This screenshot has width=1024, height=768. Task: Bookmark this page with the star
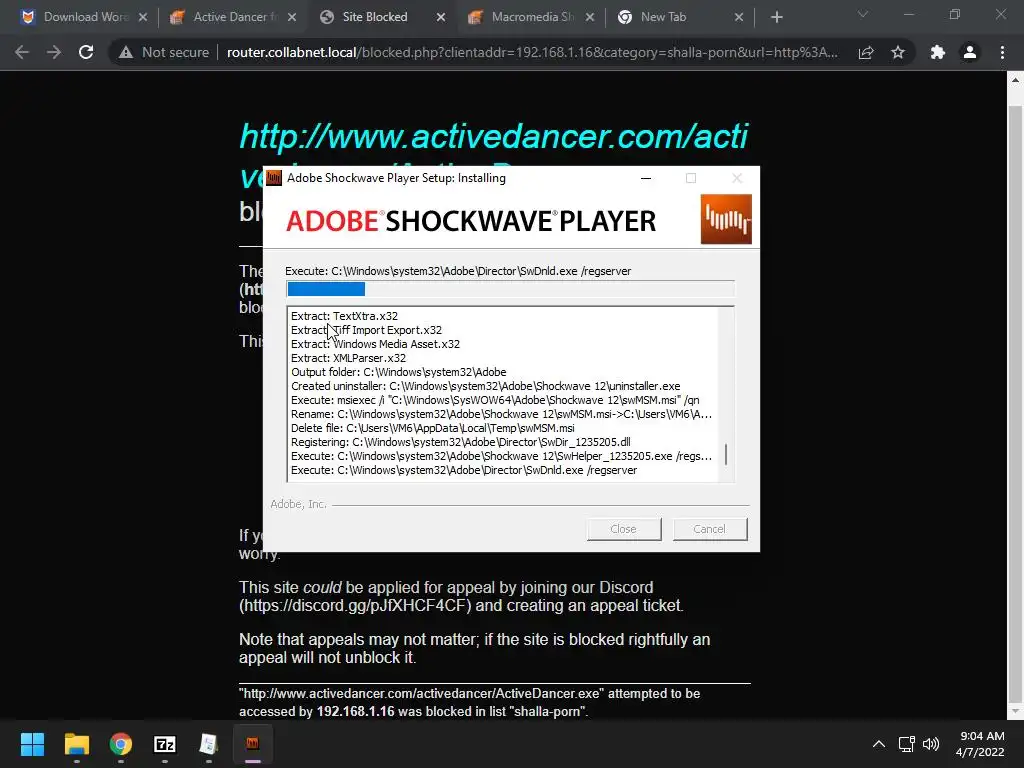(898, 52)
